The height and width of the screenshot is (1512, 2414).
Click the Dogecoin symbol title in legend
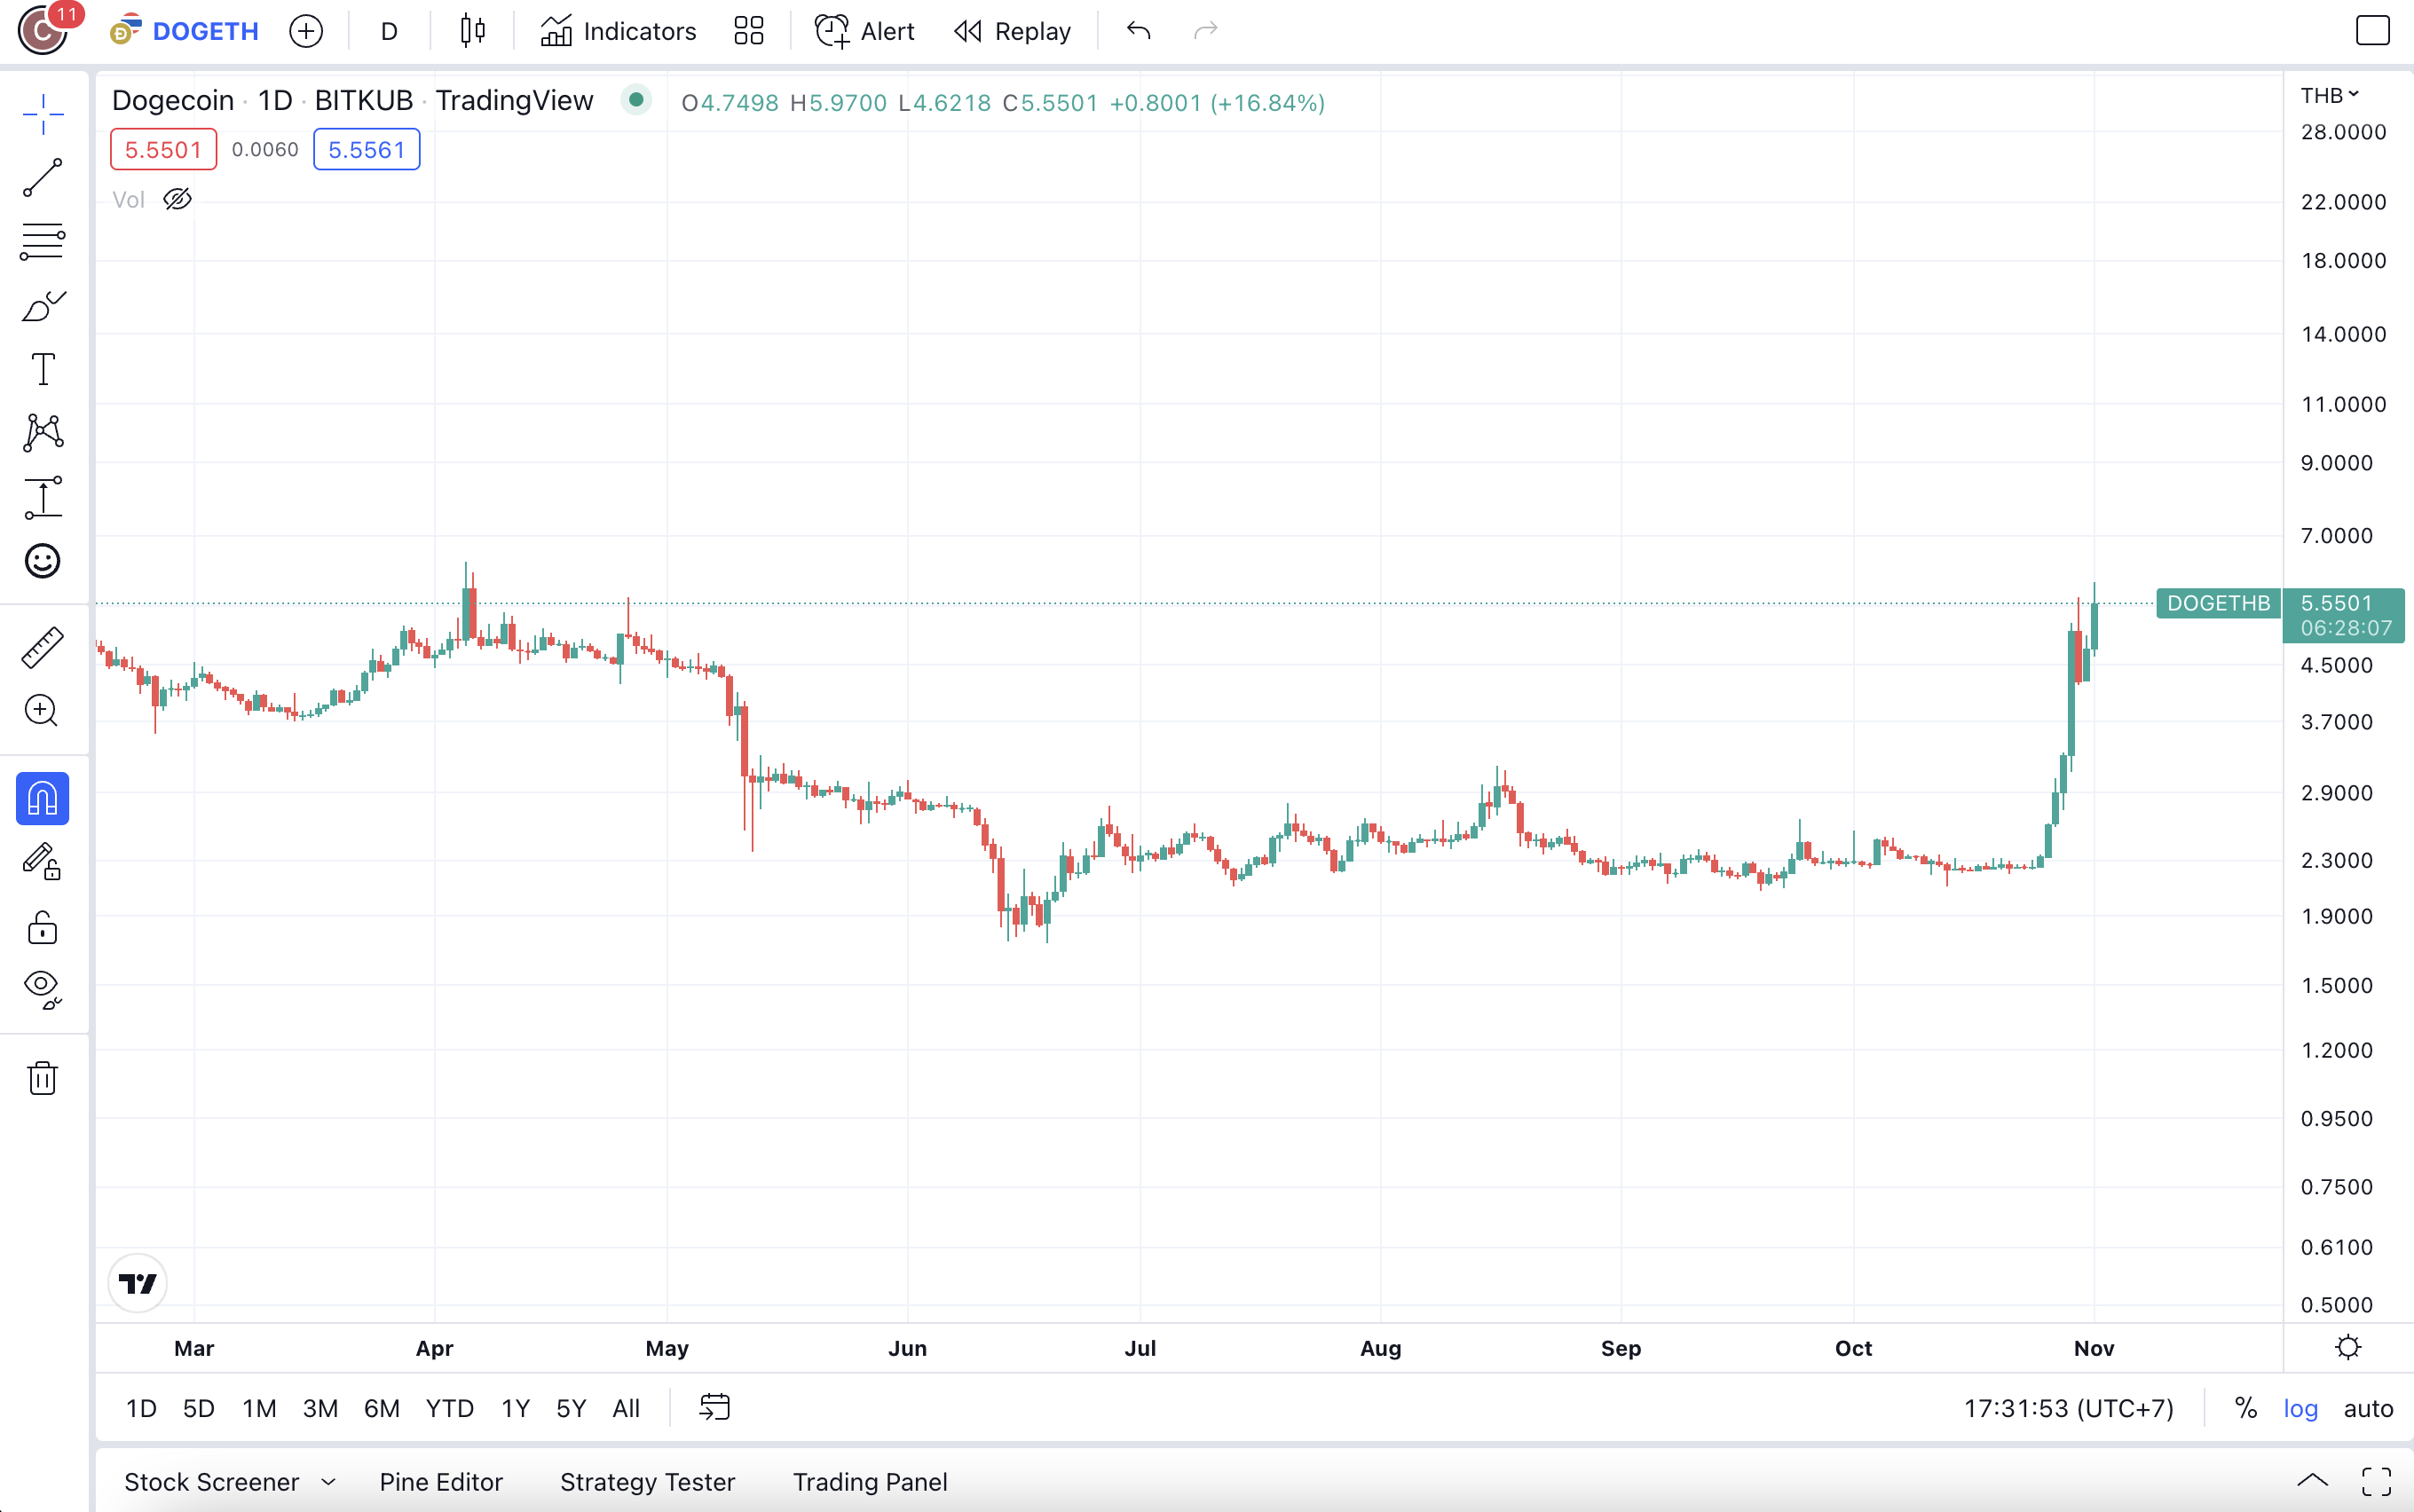click(x=173, y=100)
